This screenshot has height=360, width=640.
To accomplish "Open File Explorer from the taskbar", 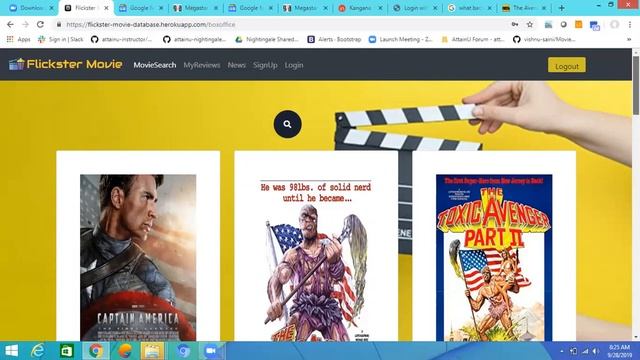I will click(x=152, y=351).
